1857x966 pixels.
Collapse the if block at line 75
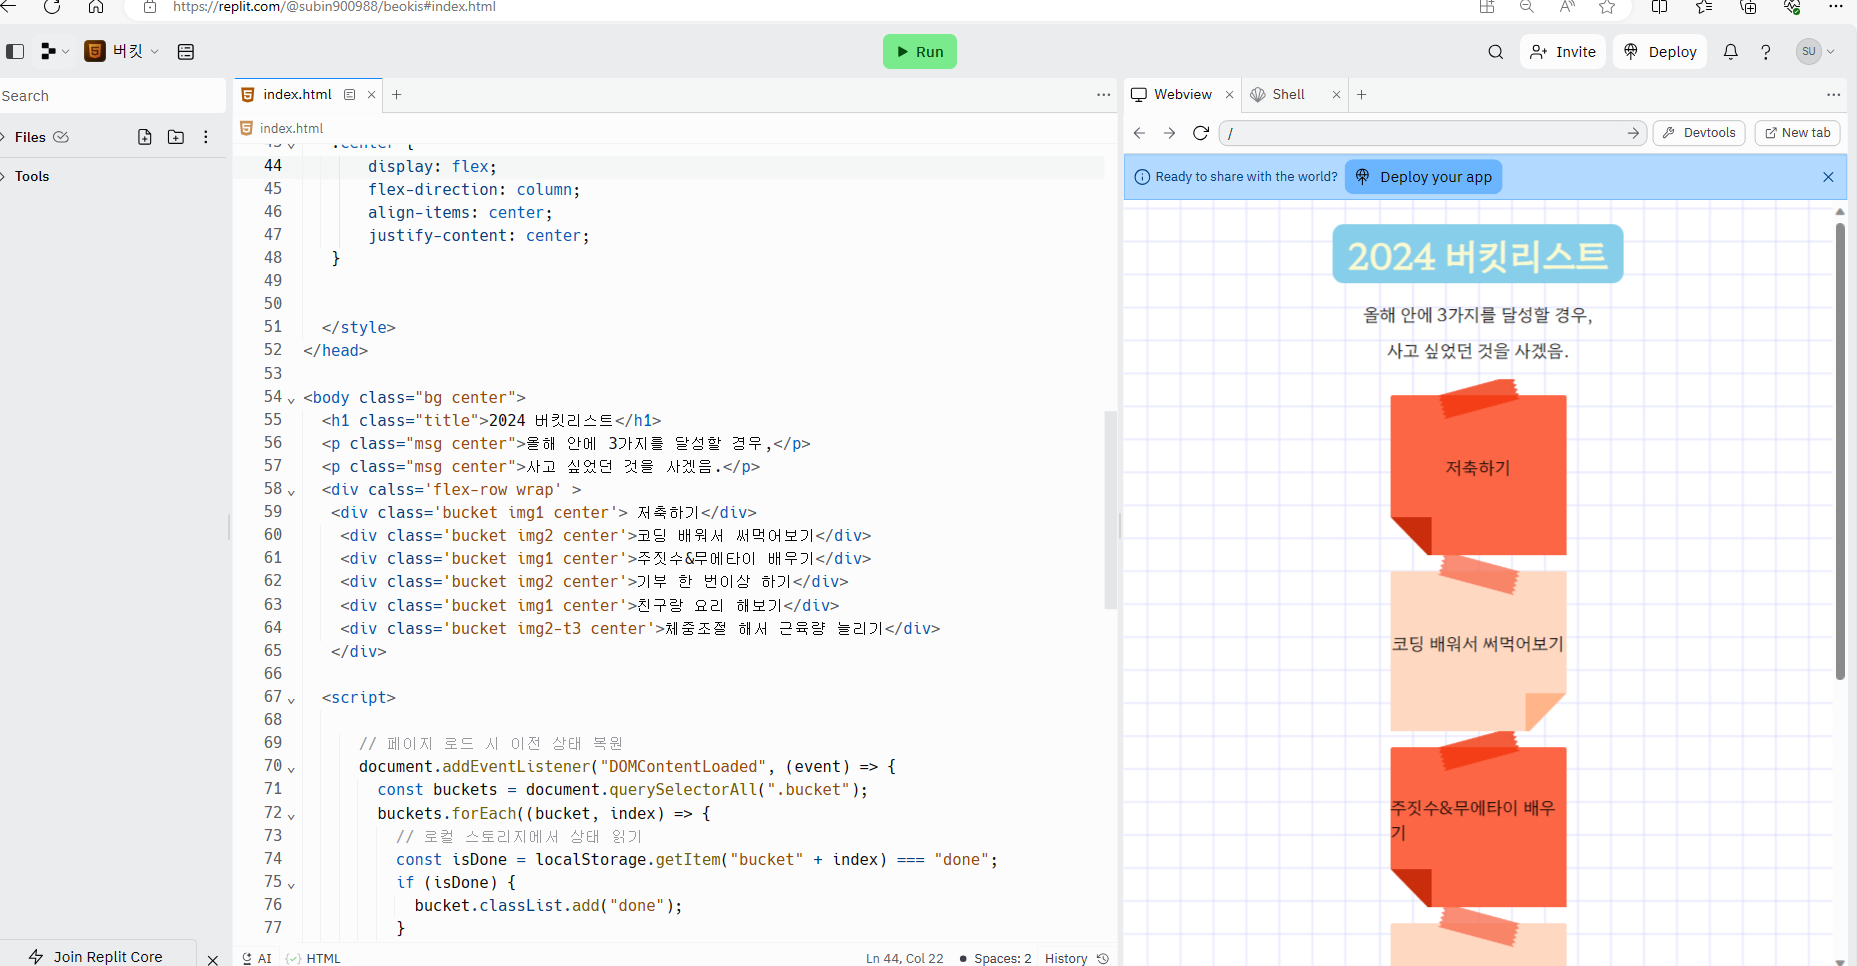click(291, 884)
